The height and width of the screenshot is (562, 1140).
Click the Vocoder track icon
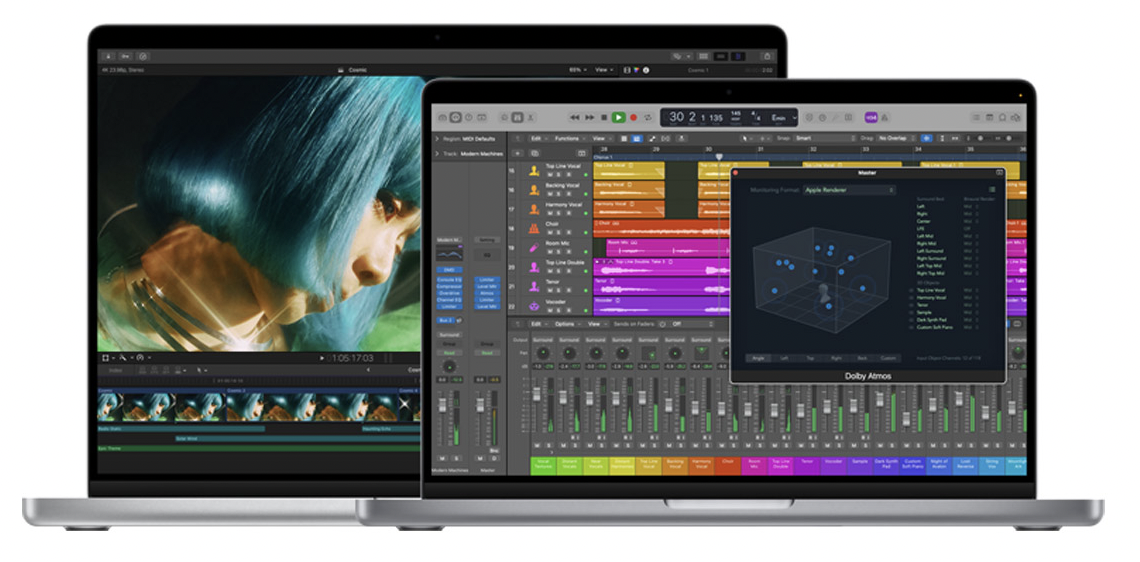(534, 305)
